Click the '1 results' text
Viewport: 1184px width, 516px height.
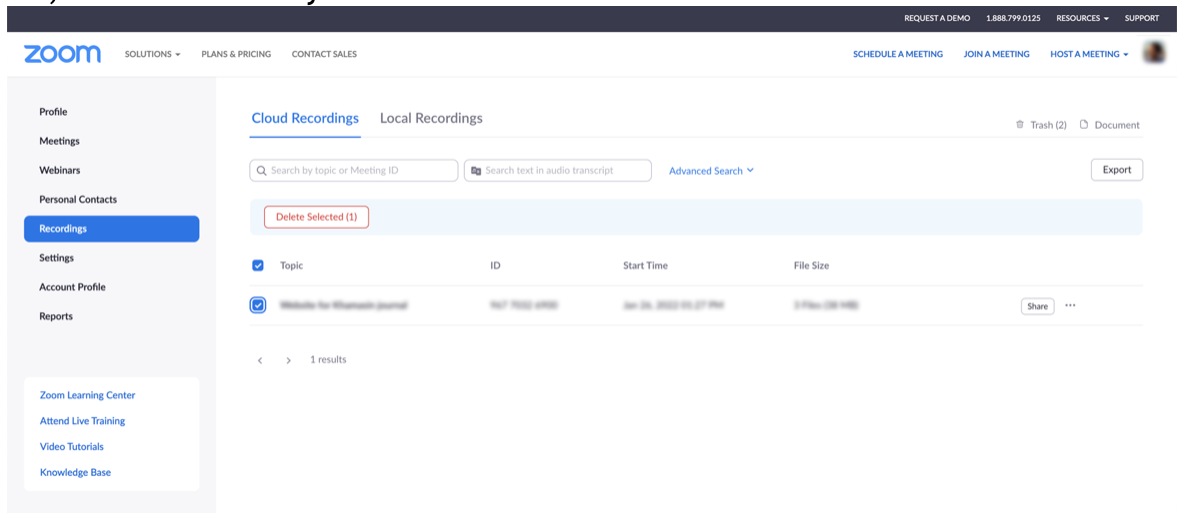(x=328, y=360)
